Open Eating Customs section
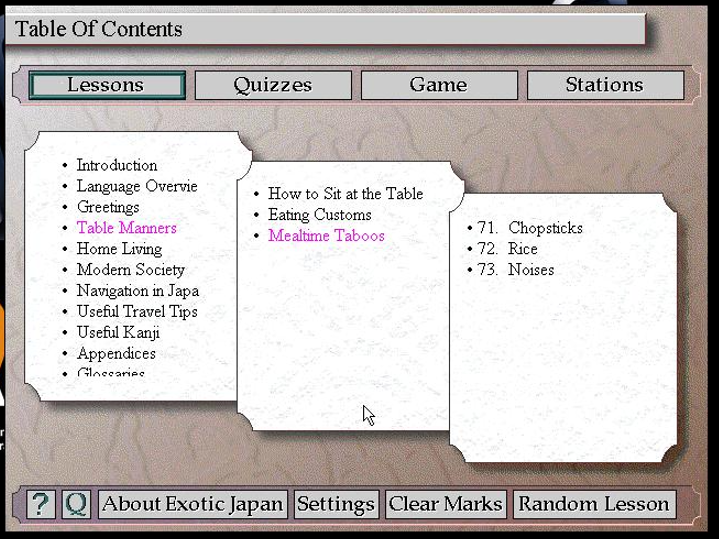Screen dimensions: 719x539 pyautogui.click(x=320, y=215)
